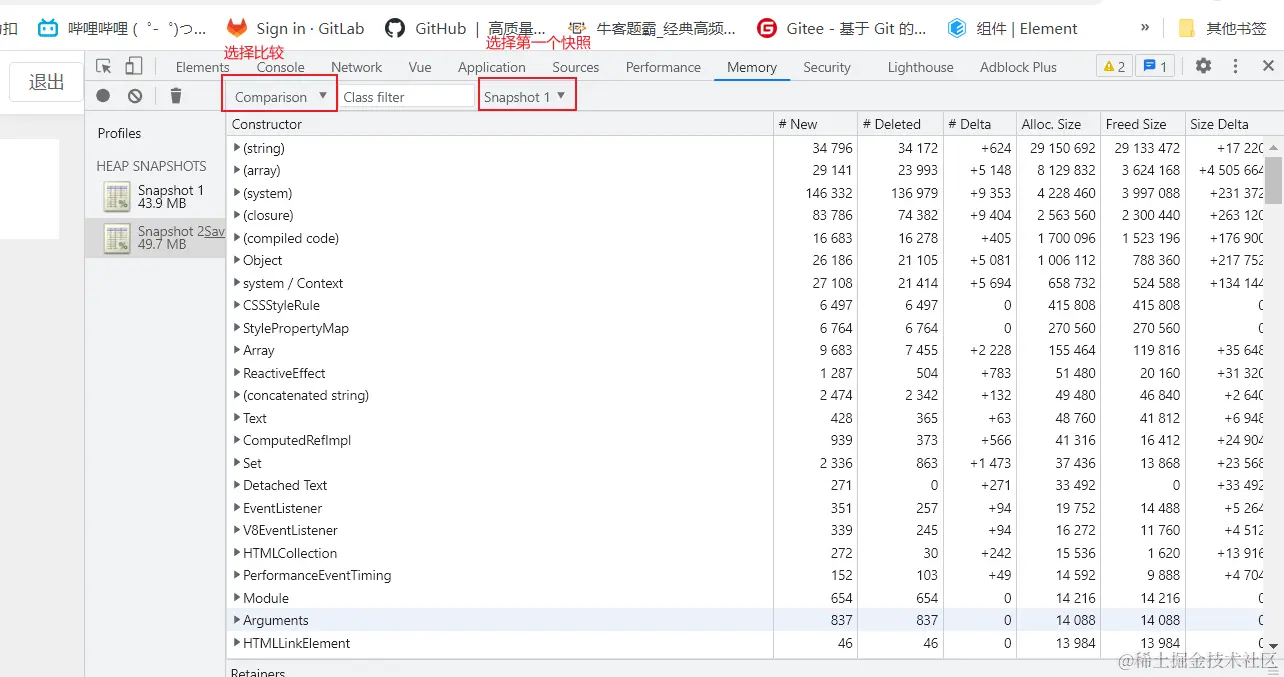Open the GitLab sign in bookmark
The image size is (1284, 677).
coord(295,28)
